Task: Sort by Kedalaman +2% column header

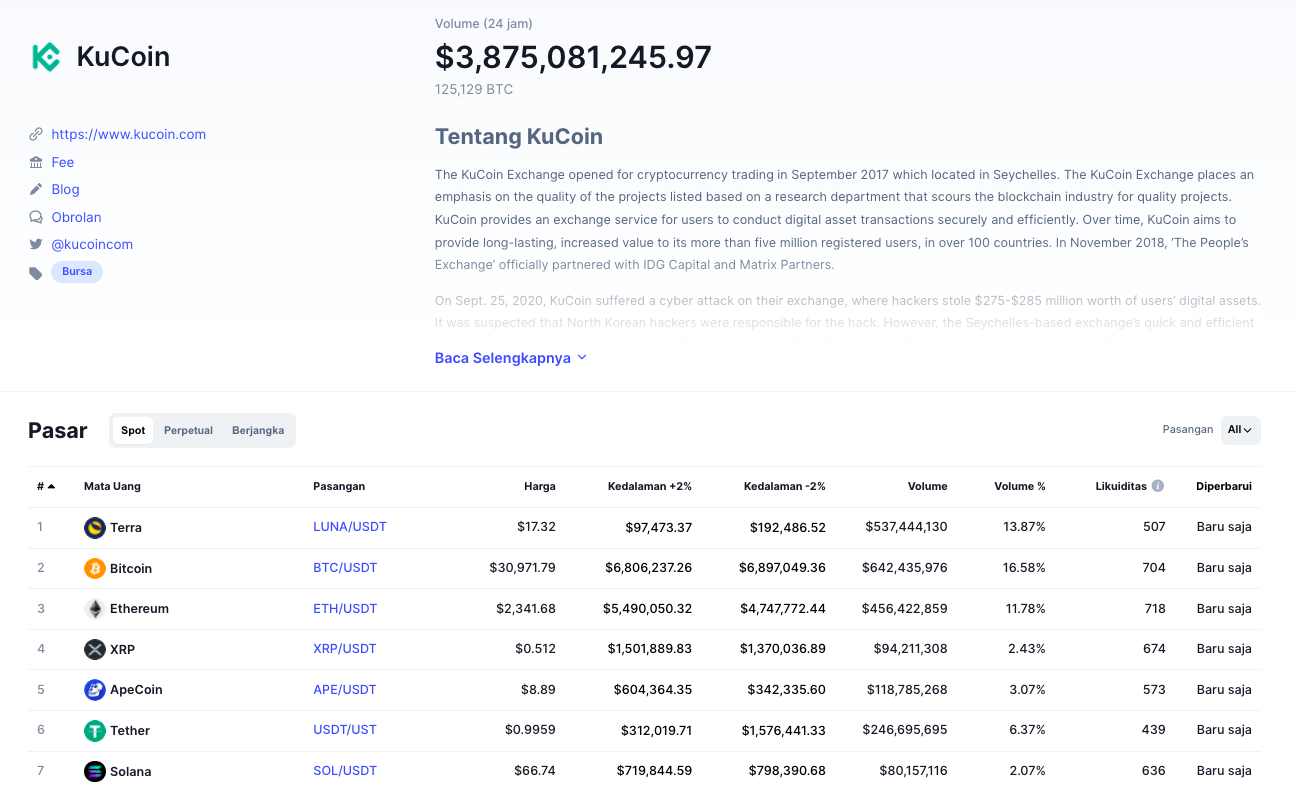Action: pyautogui.click(x=650, y=486)
